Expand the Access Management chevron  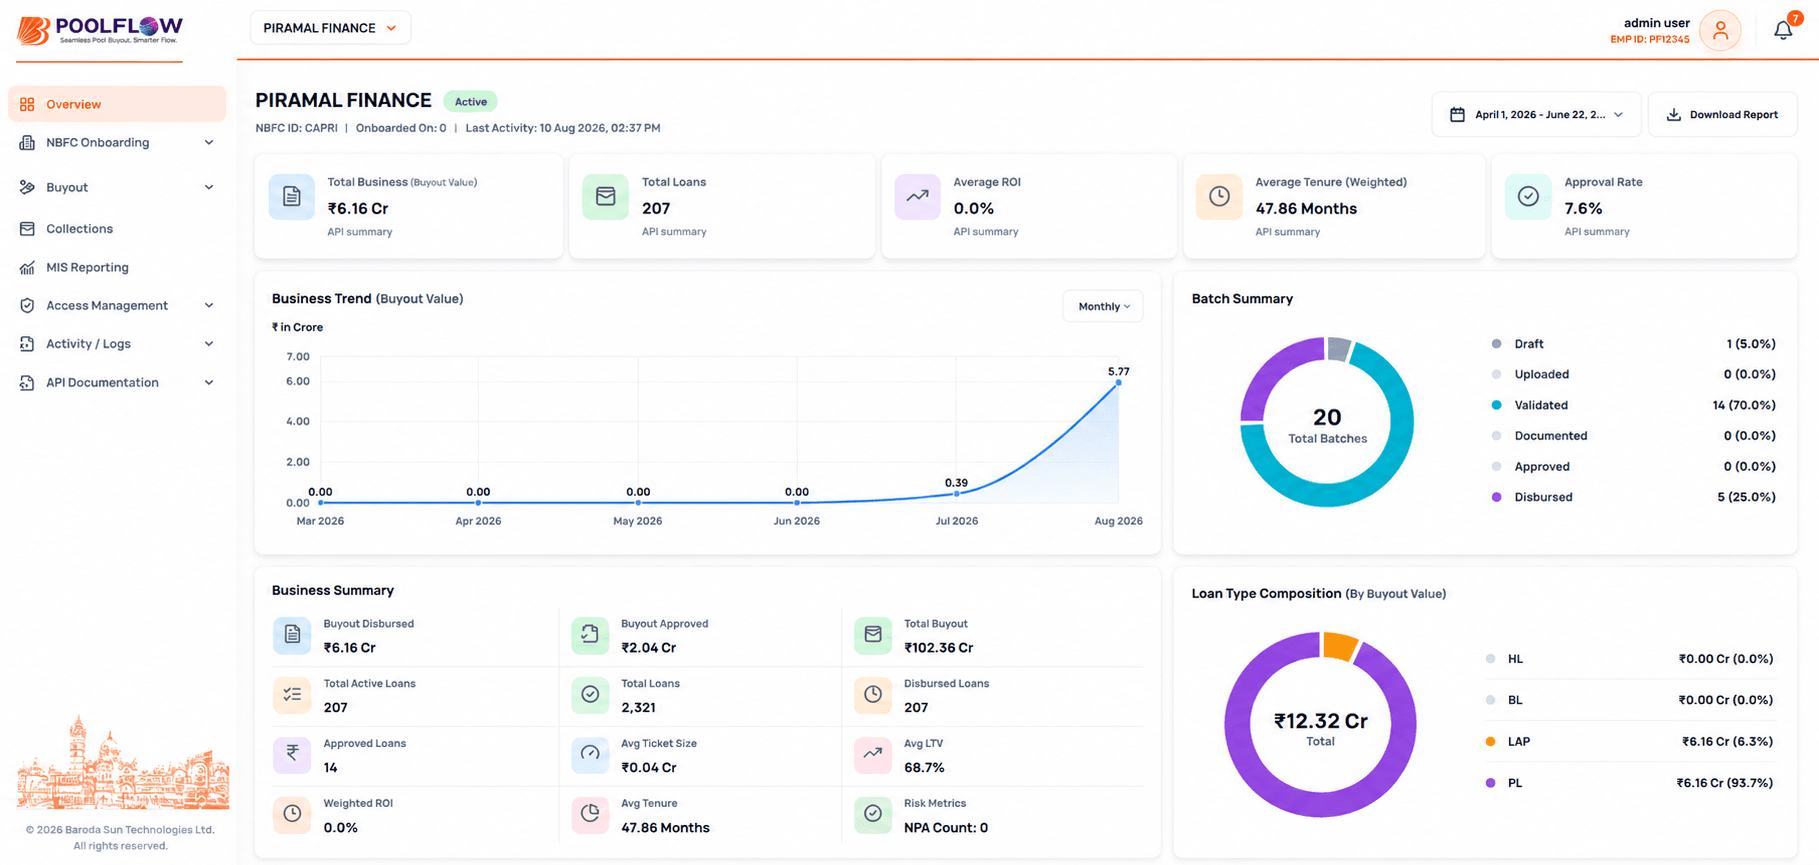(209, 306)
